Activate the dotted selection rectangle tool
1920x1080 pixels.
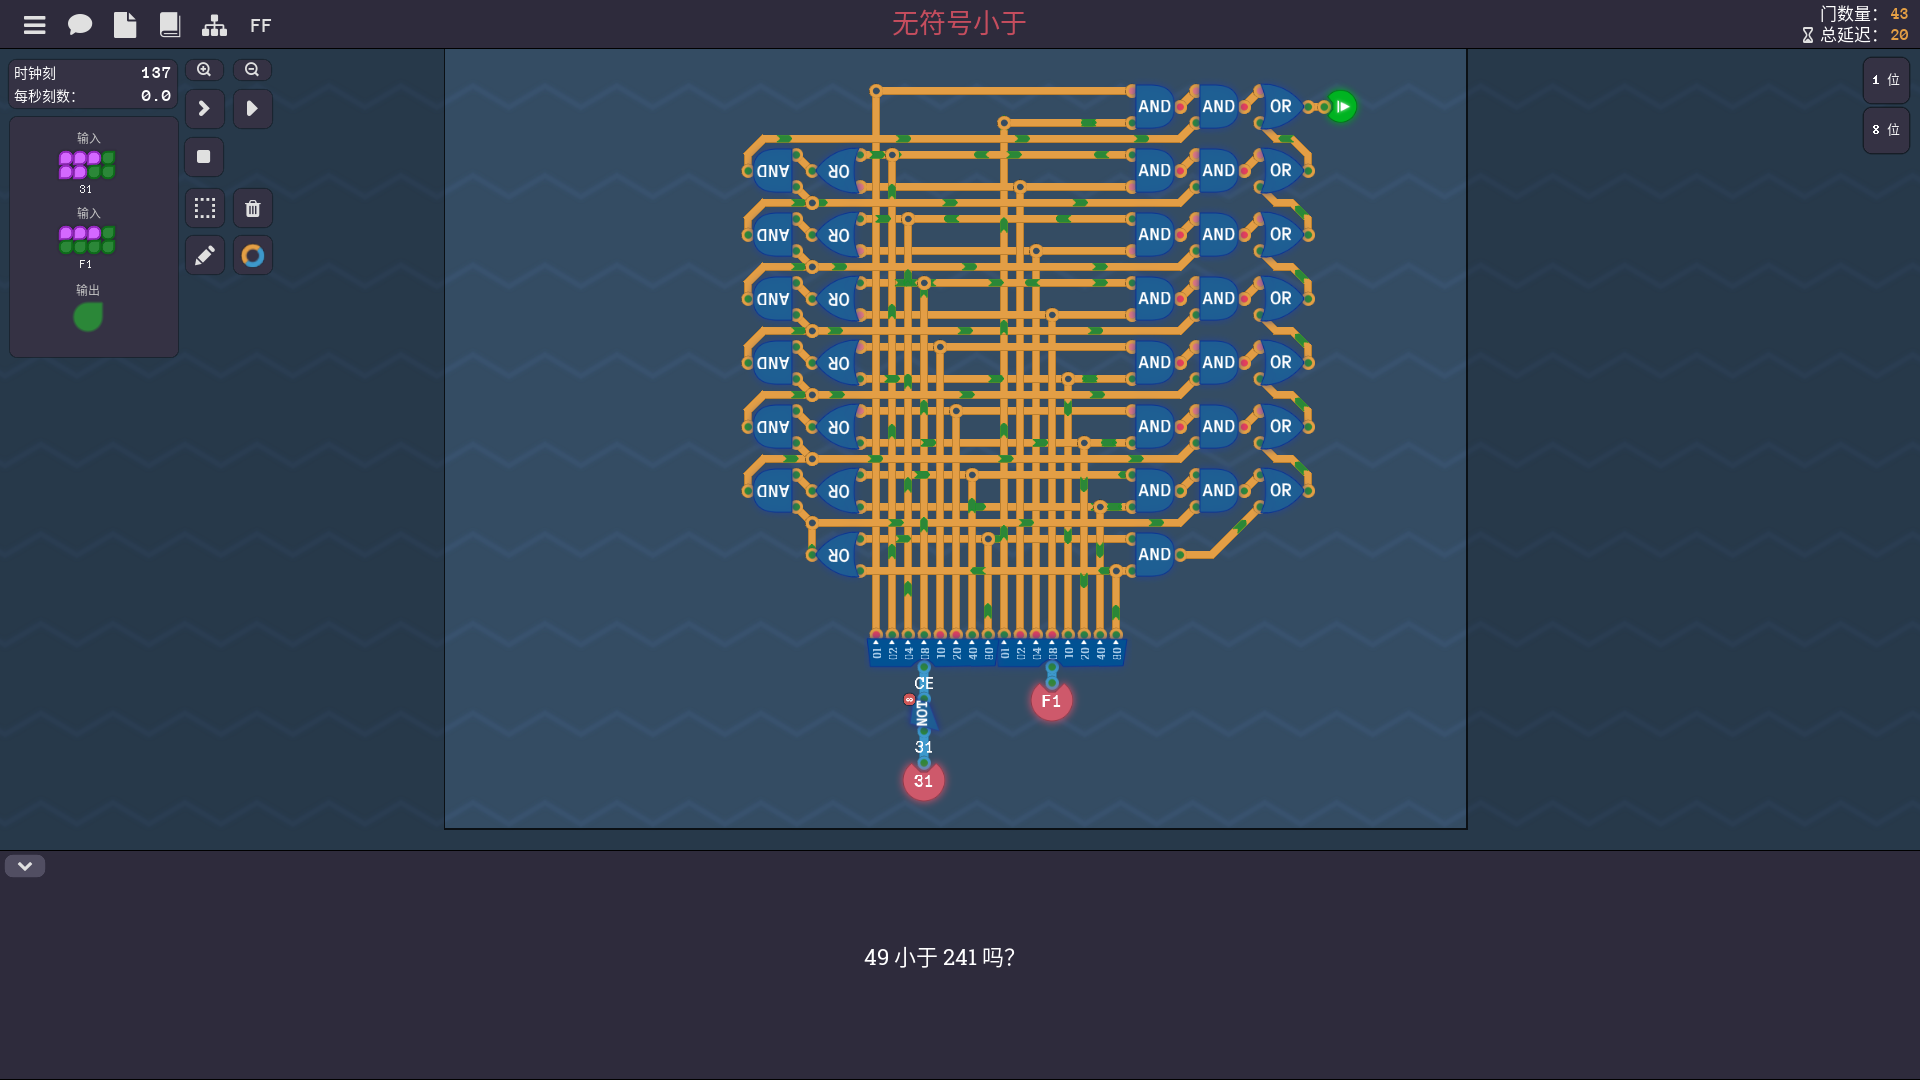click(205, 208)
